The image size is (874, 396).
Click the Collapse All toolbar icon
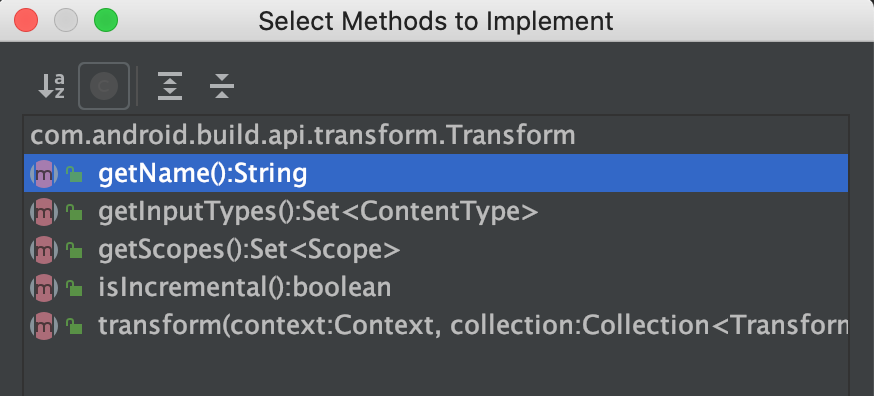point(222,86)
